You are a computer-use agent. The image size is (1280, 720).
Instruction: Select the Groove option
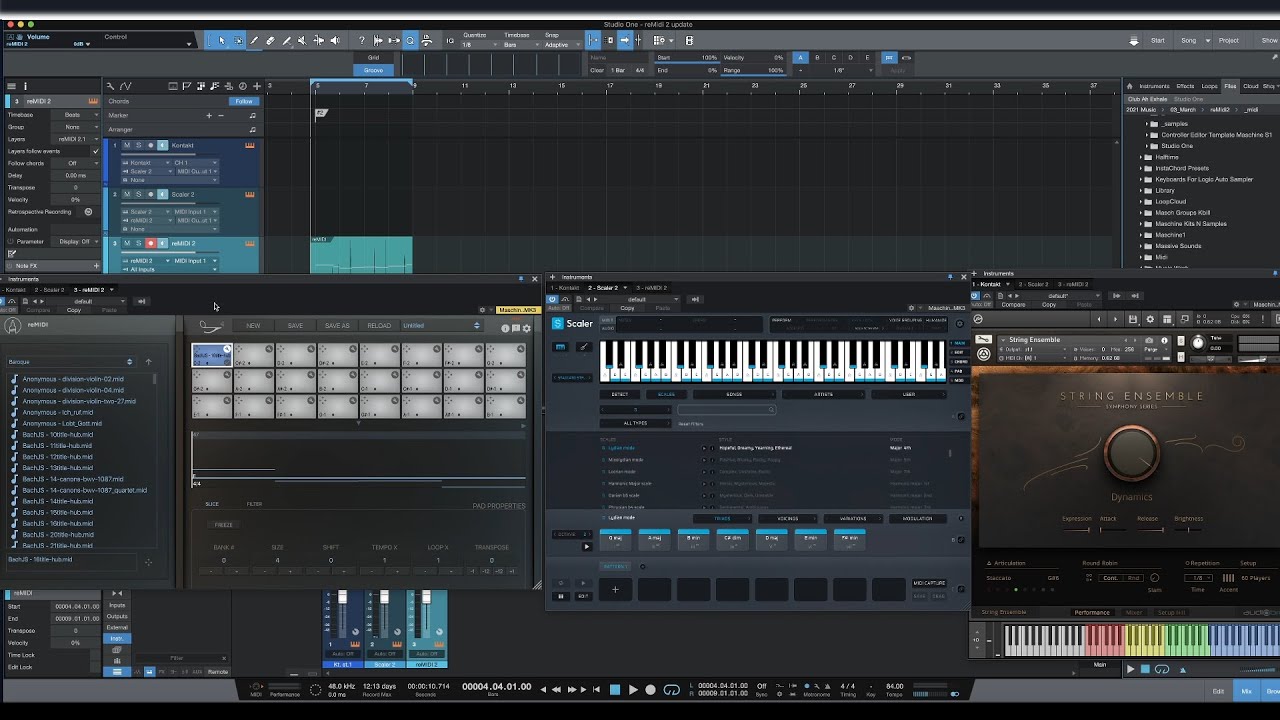[373, 70]
